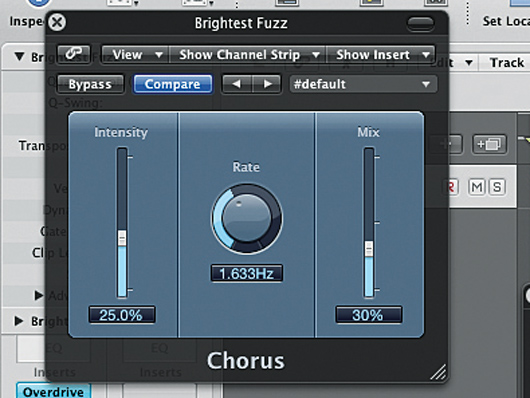Close the Brightest Fuzz plugin window
The width and height of the screenshot is (530, 398).
click(x=57, y=23)
